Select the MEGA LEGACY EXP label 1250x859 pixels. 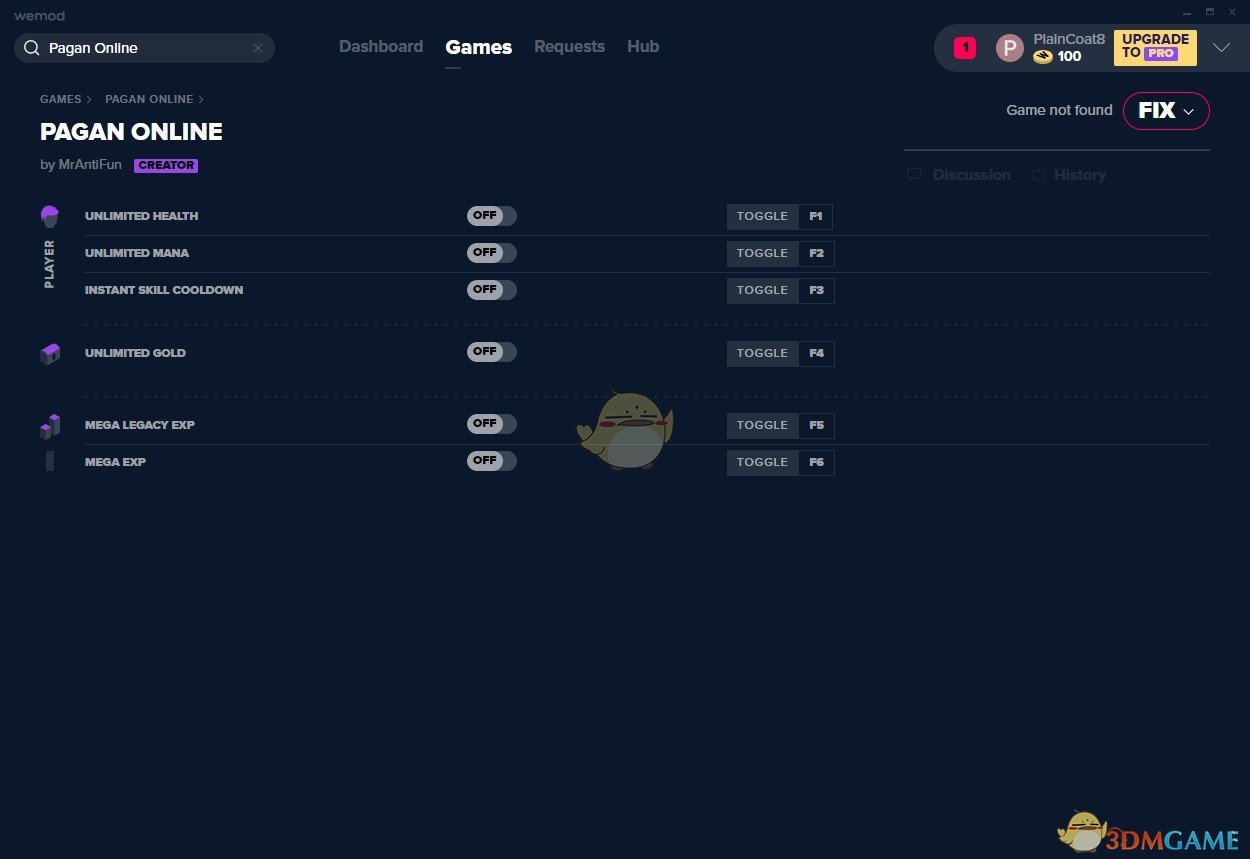pyautogui.click(x=140, y=425)
